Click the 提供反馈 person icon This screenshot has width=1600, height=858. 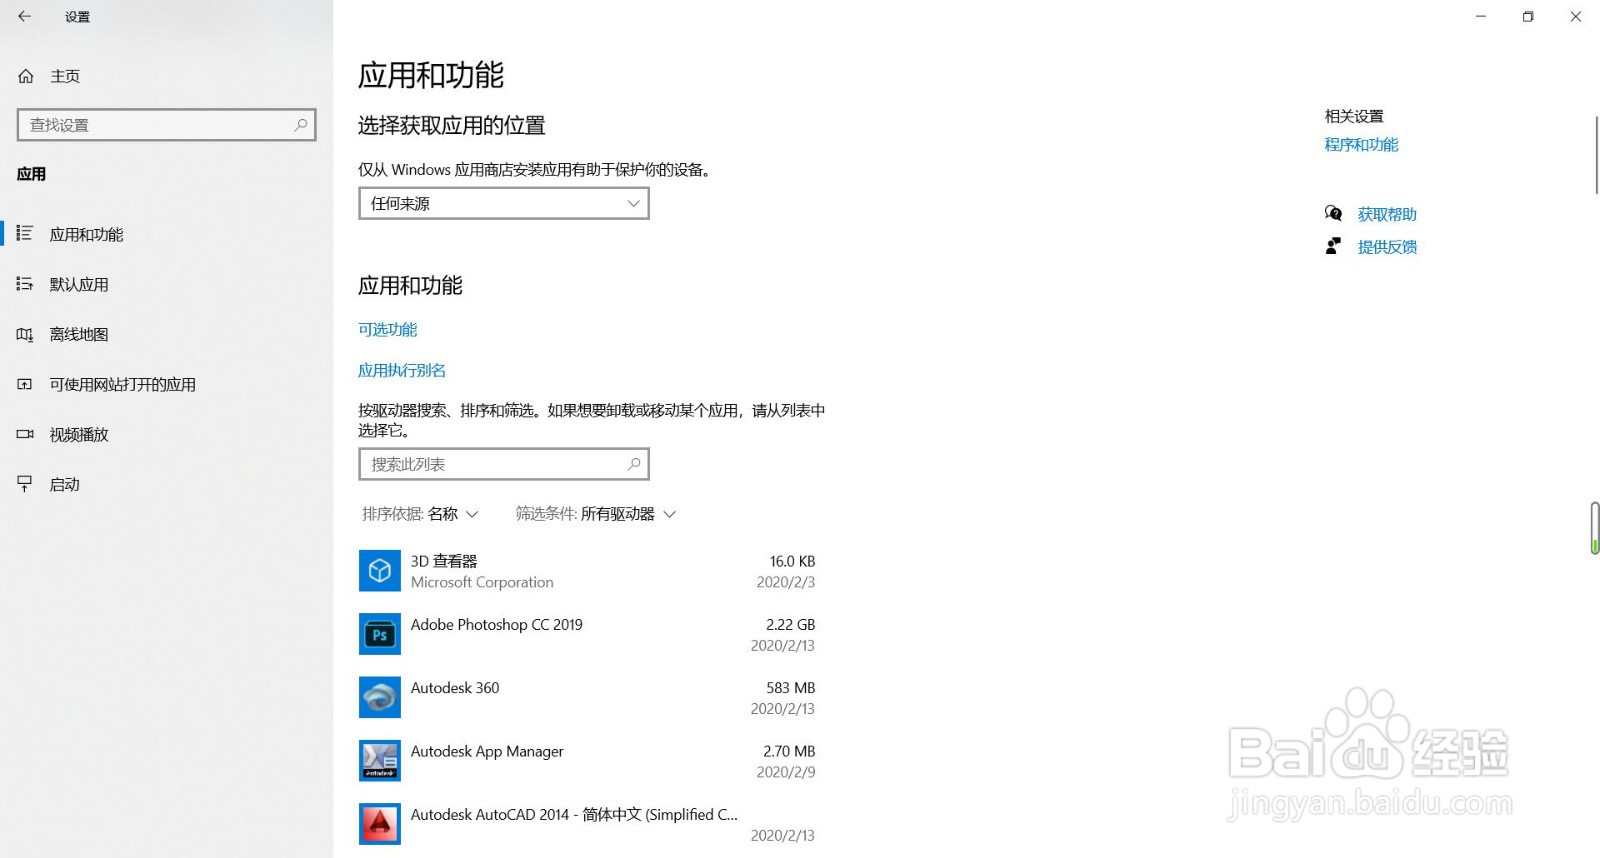(1333, 246)
